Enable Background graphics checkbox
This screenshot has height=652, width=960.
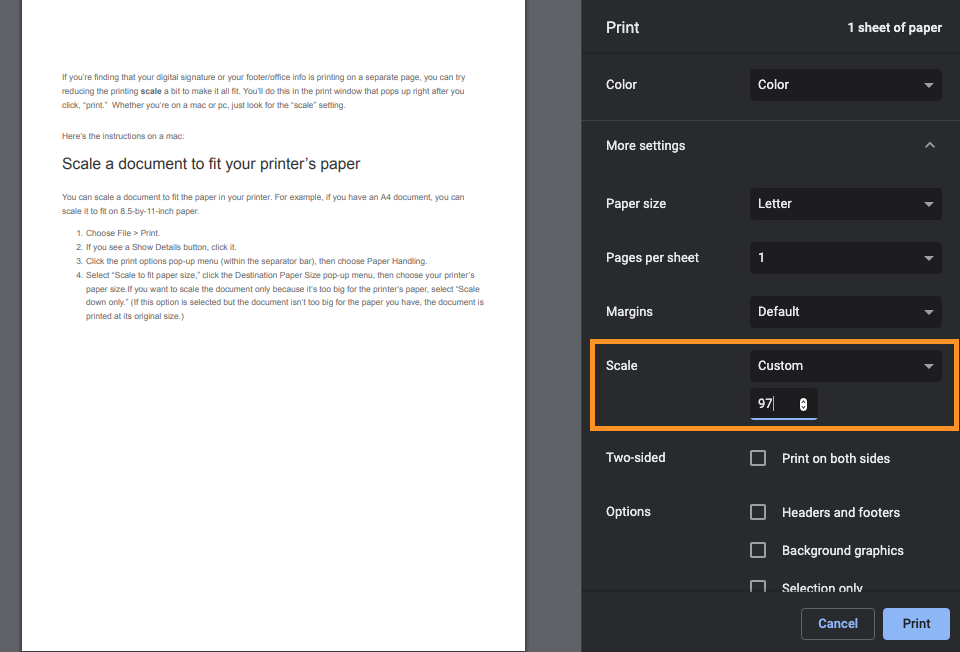coord(758,550)
